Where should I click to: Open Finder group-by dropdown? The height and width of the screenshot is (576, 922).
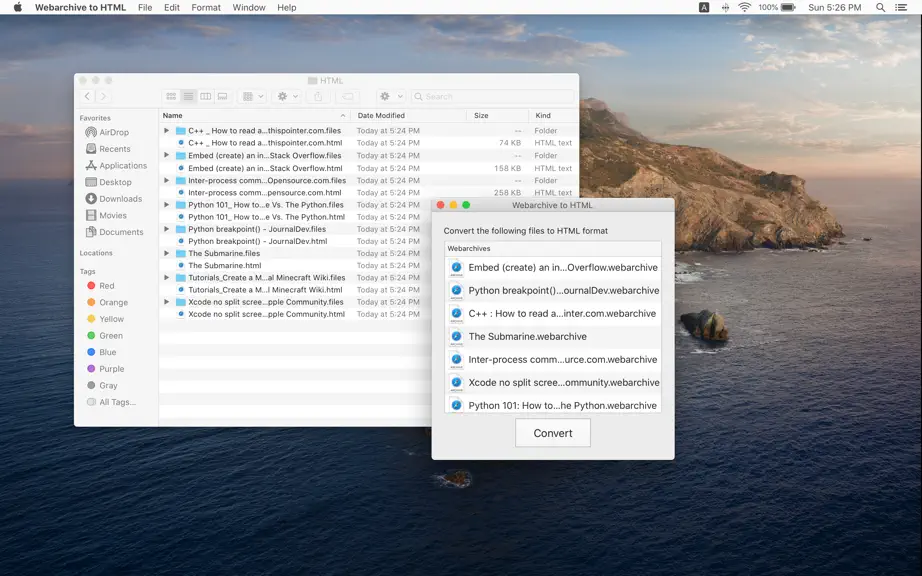[x=253, y=96]
